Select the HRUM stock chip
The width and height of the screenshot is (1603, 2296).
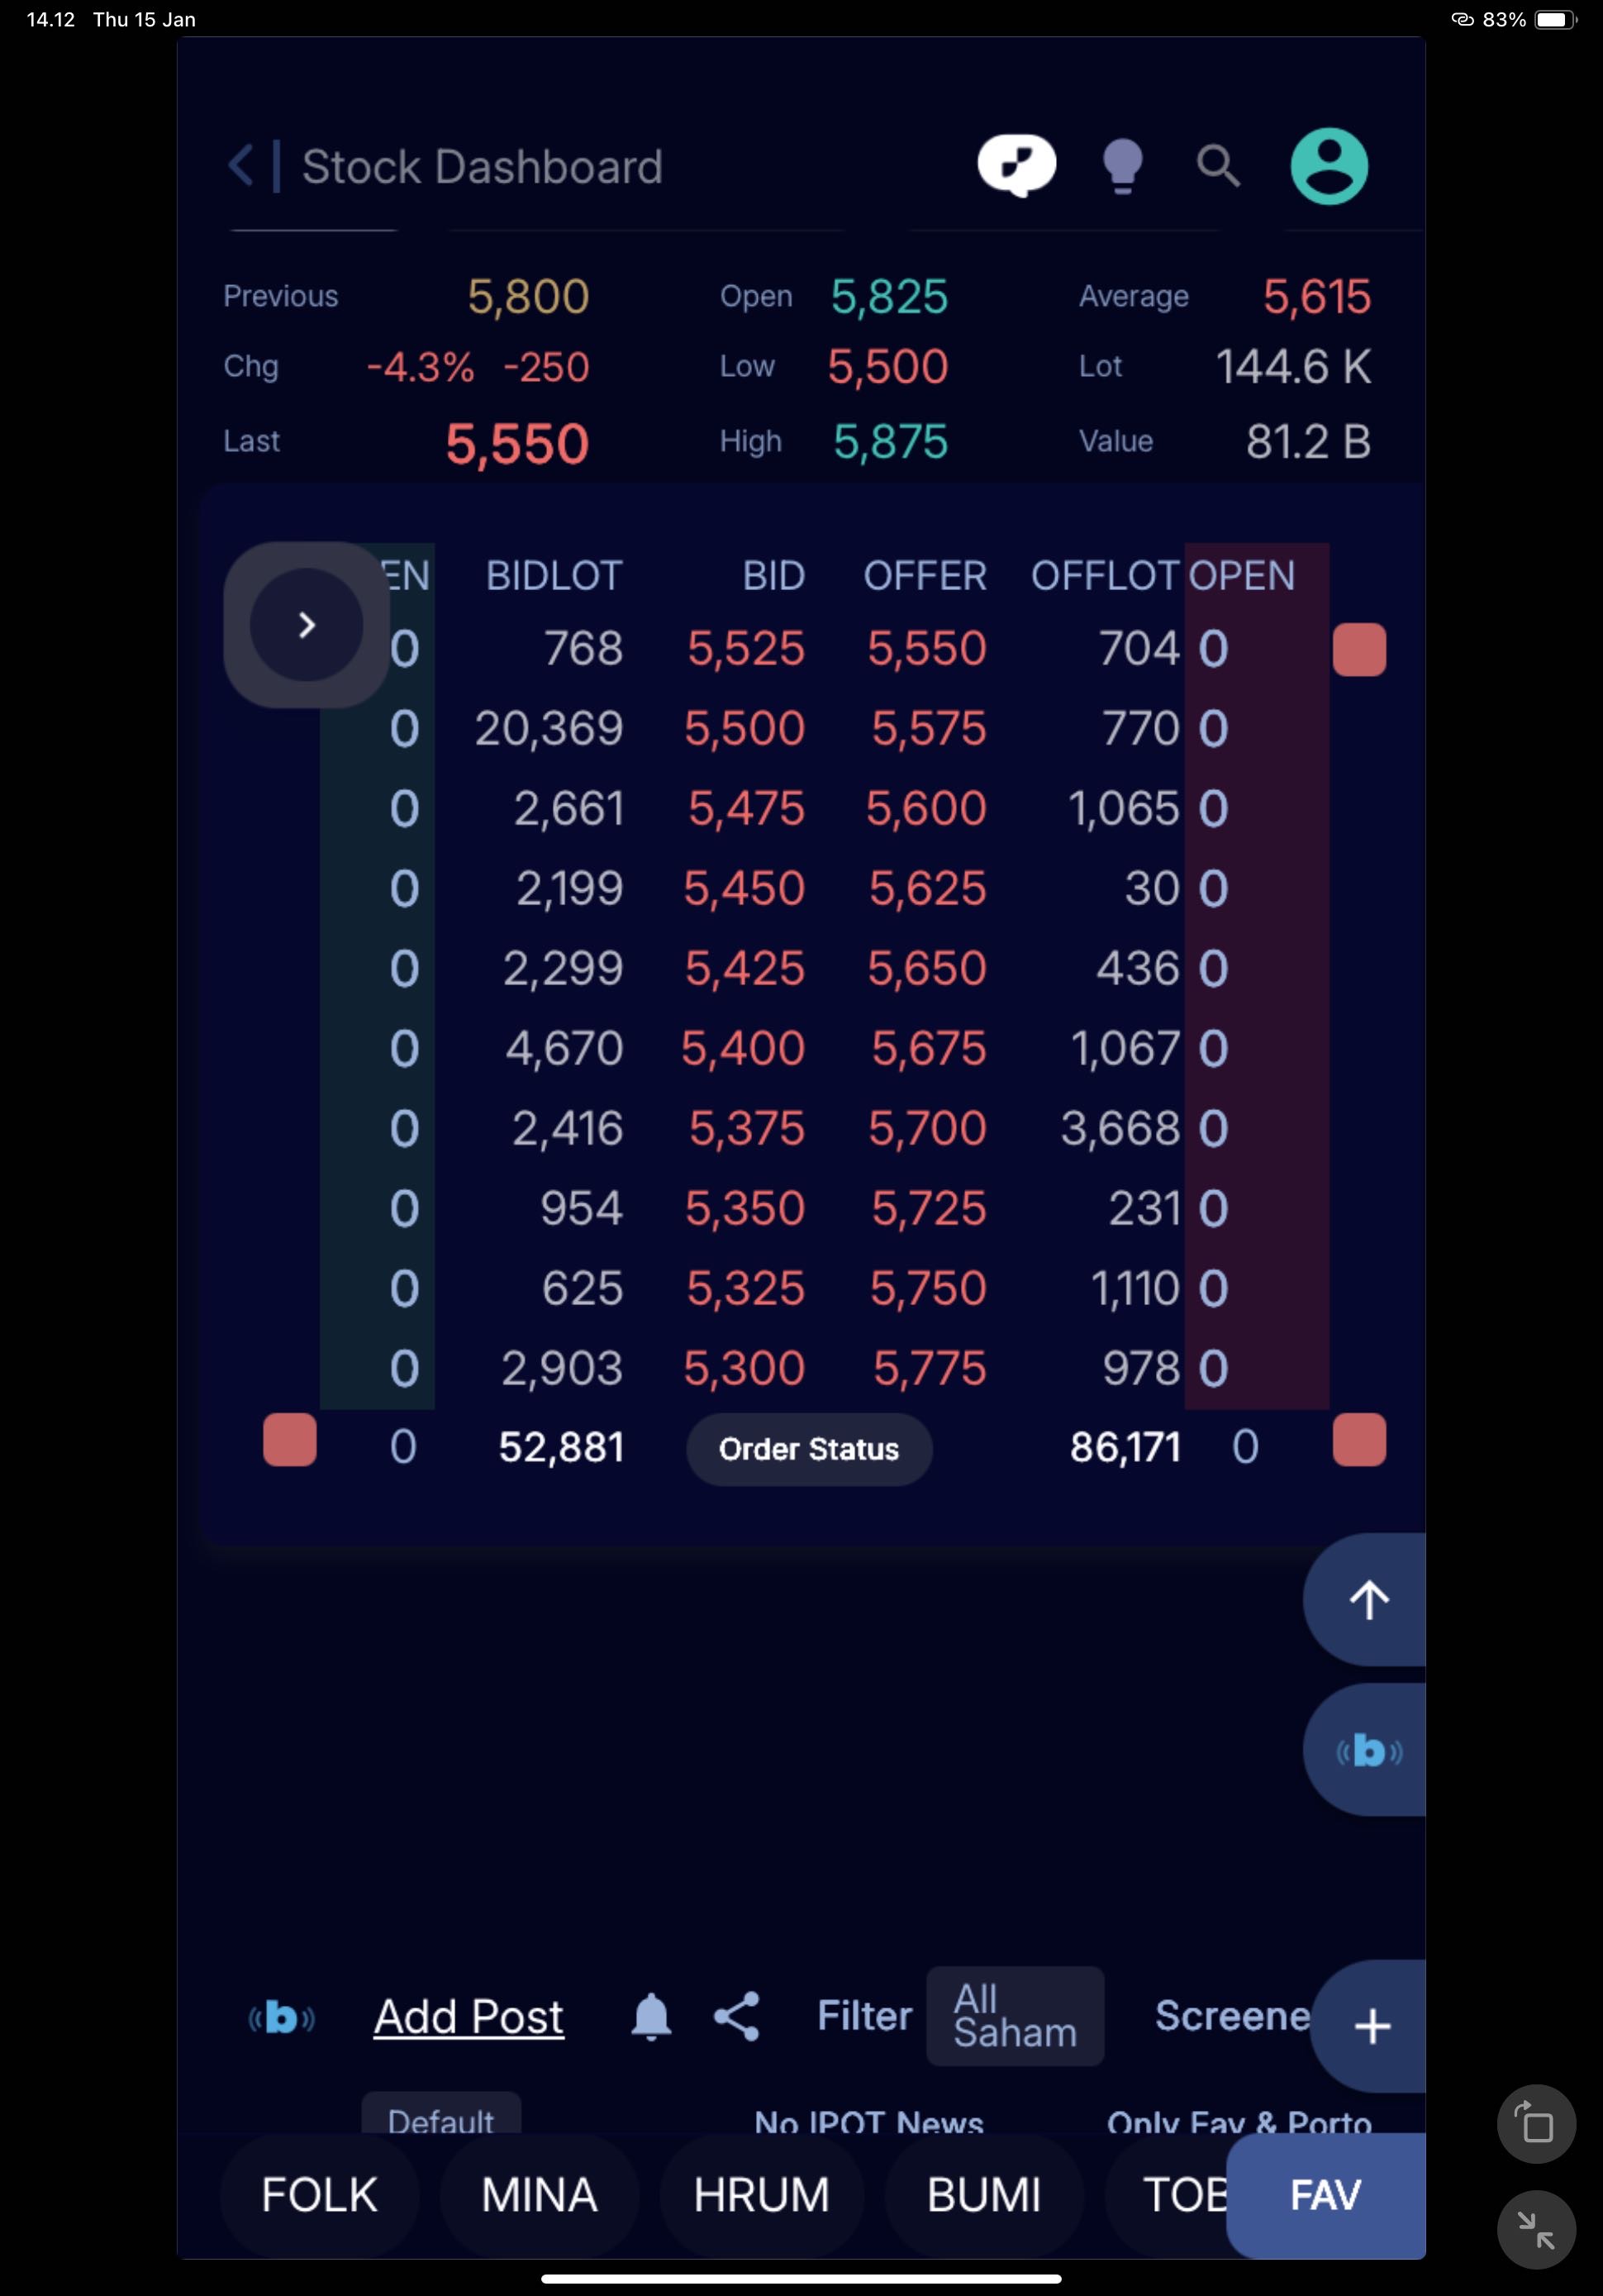tap(761, 2196)
